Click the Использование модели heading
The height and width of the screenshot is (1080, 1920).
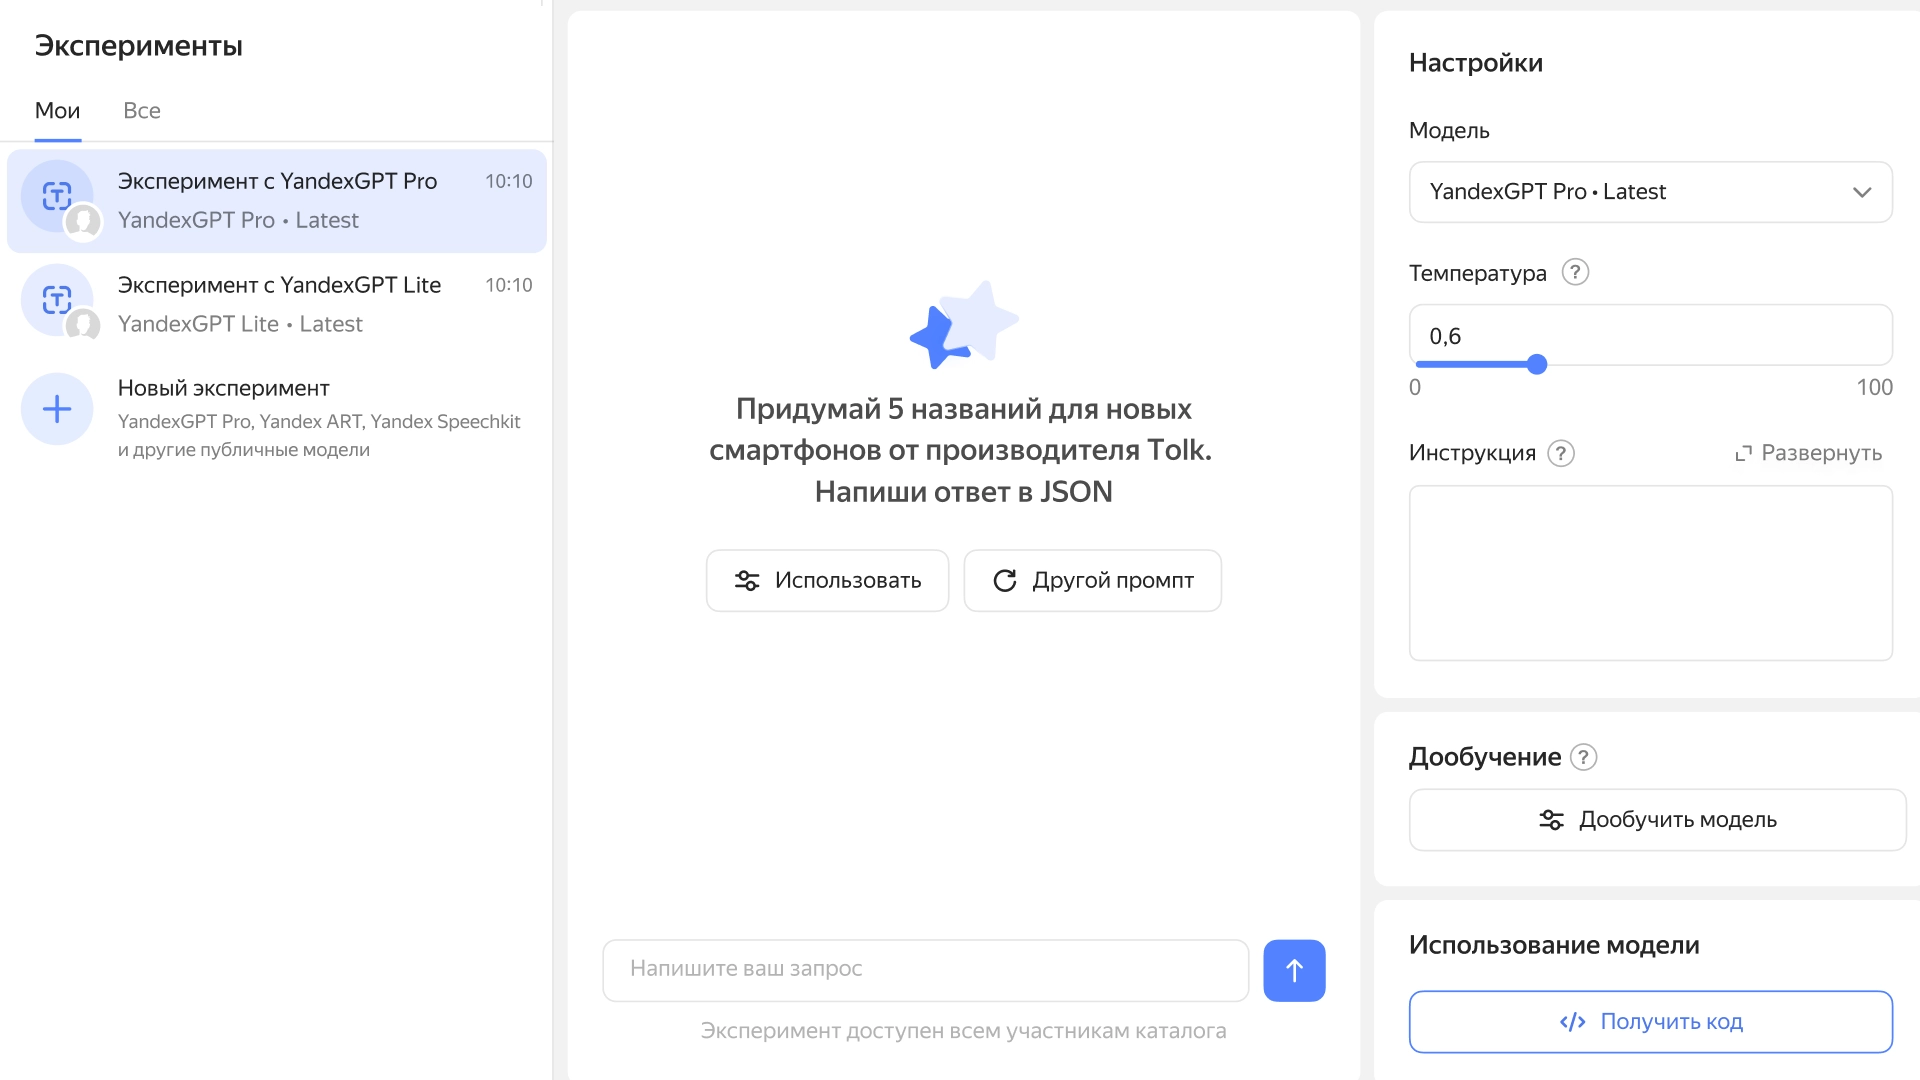pyautogui.click(x=1553, y=945)
